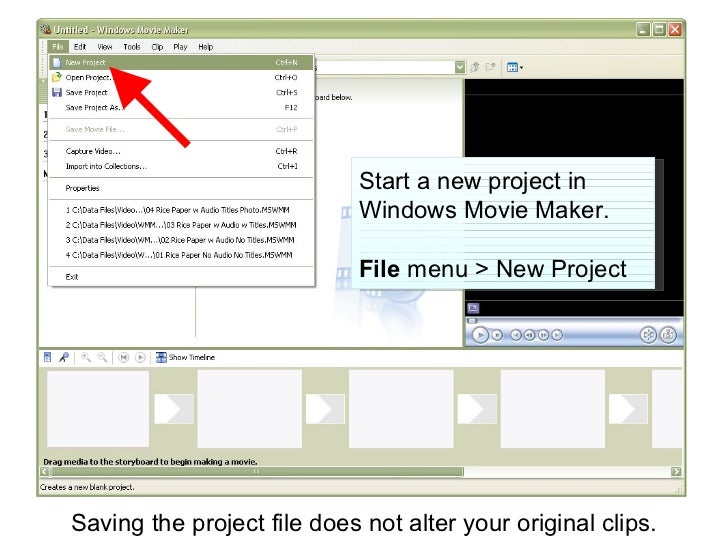The width and height of the screenshot is (728, 546).
Task: Click the Take Picture camera button
Action: [668, 335]
